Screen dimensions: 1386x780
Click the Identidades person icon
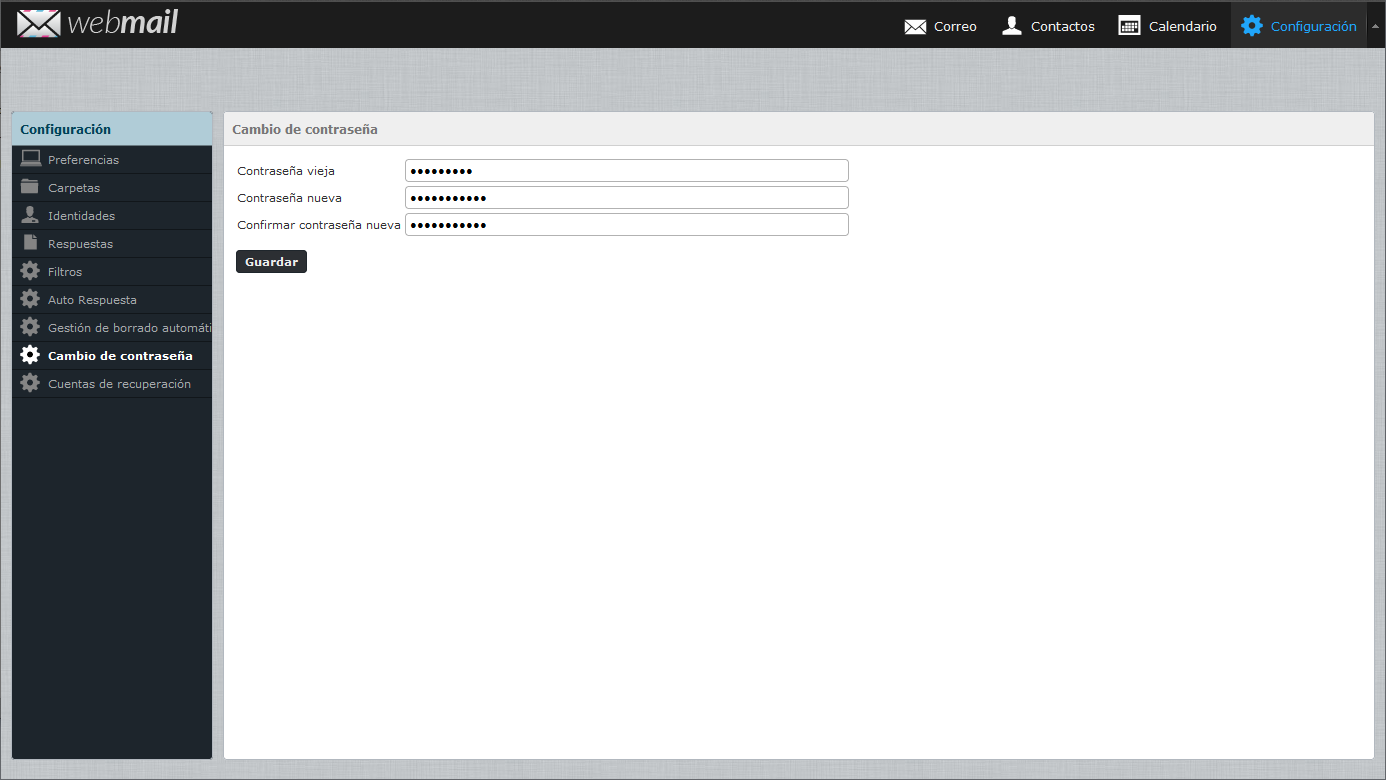(x=30, y=215)
